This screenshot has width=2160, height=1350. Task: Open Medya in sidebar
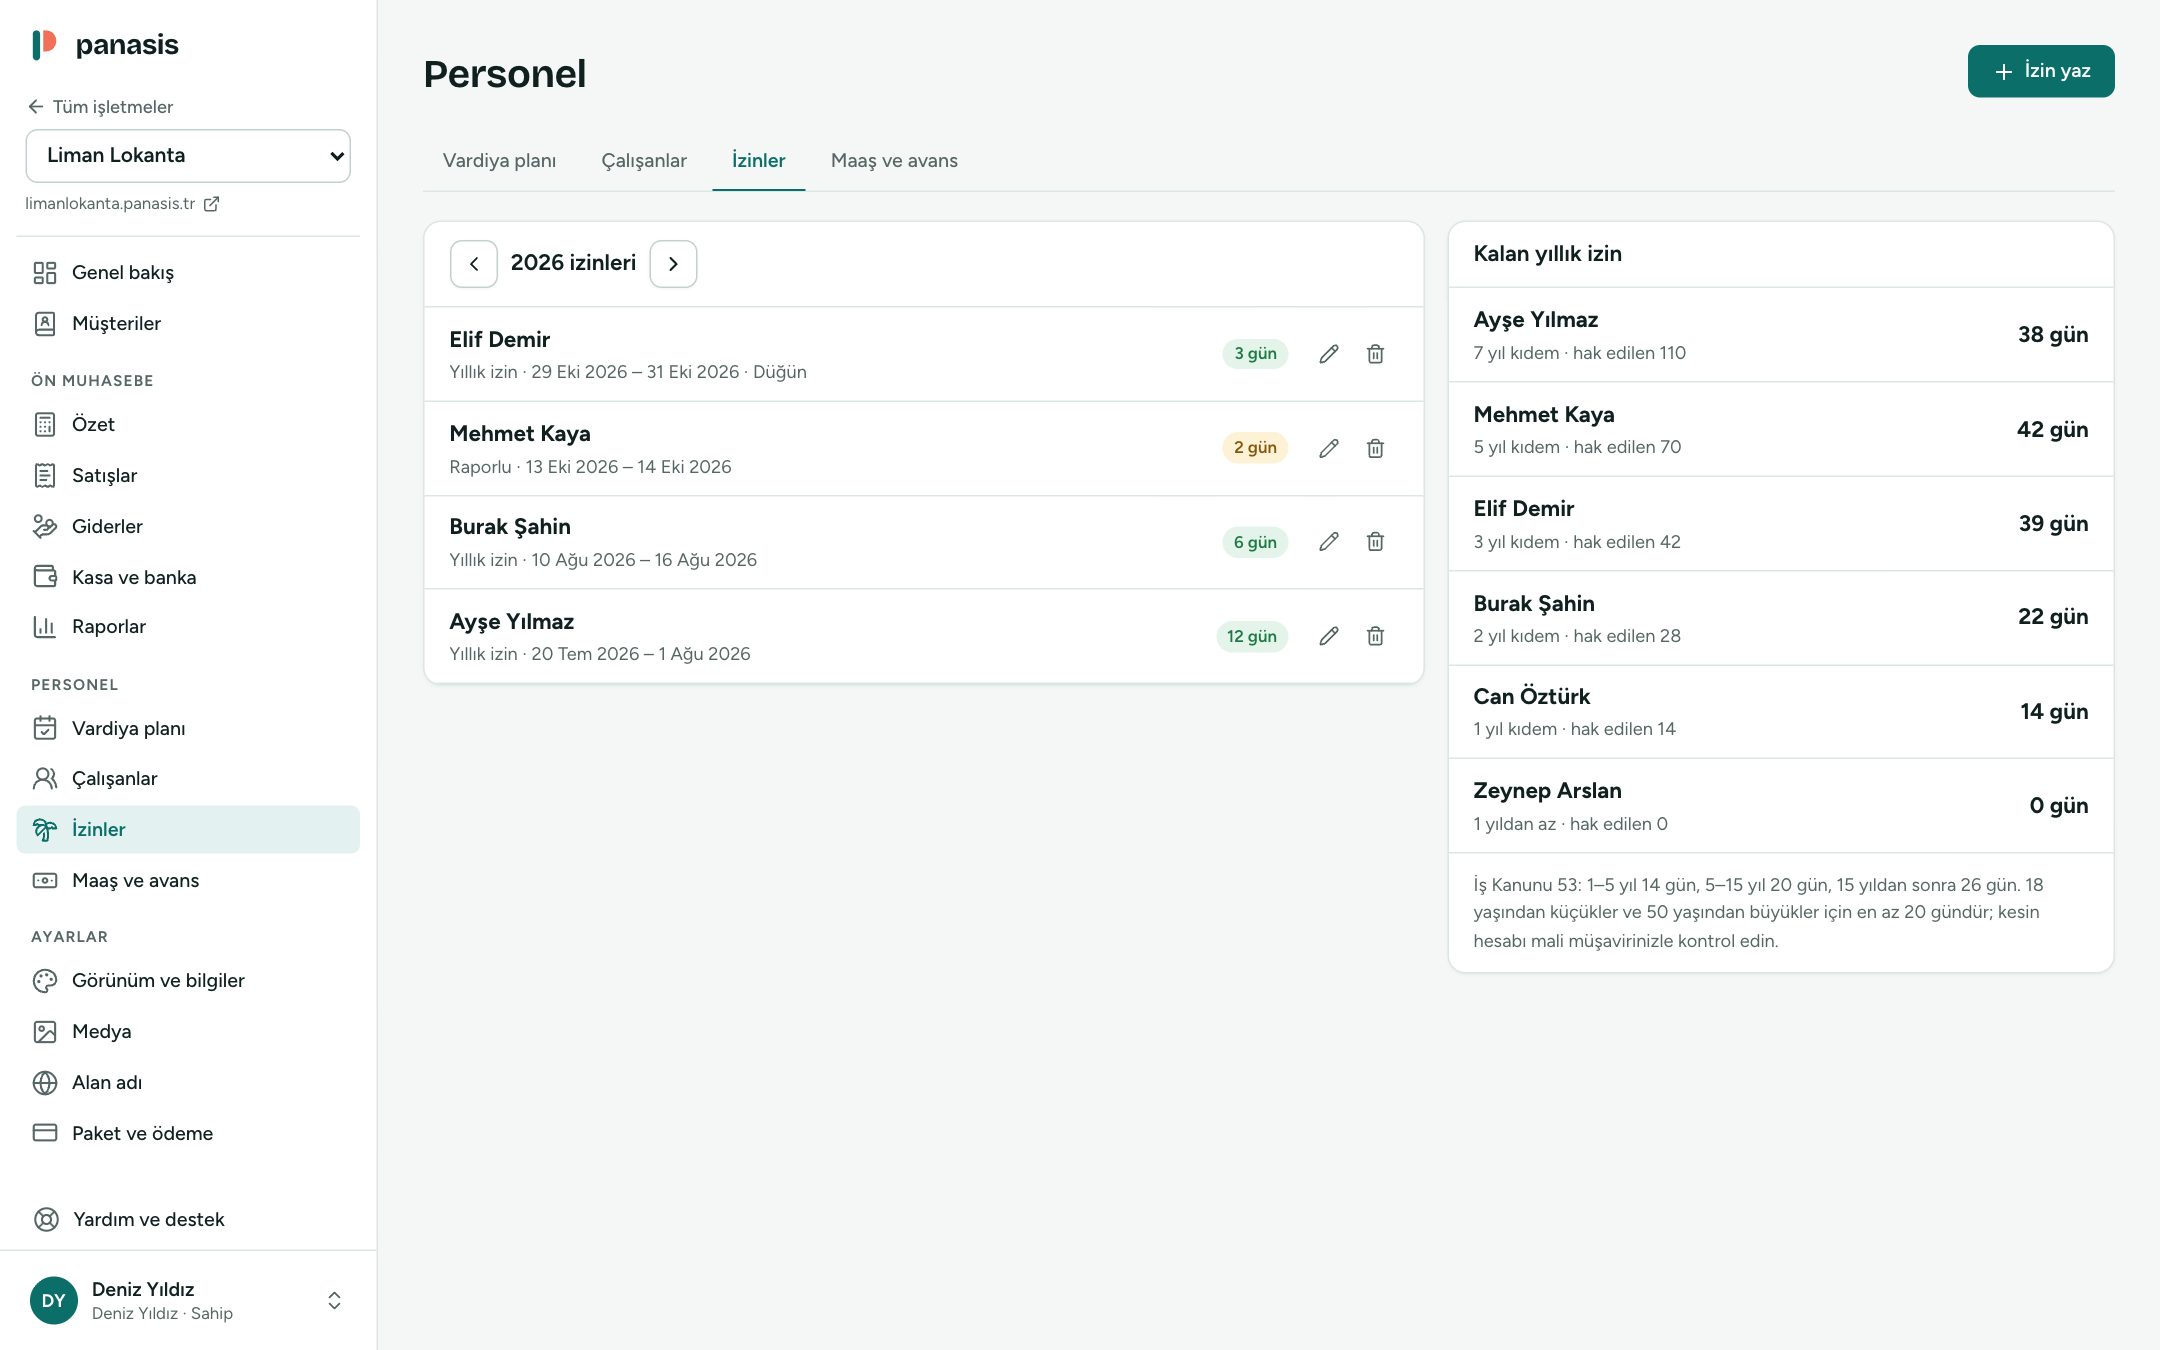coord(188,1032)
